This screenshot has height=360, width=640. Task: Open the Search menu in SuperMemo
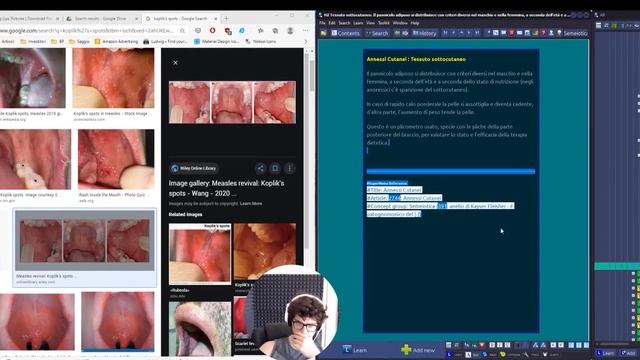(x=344, y=23)
